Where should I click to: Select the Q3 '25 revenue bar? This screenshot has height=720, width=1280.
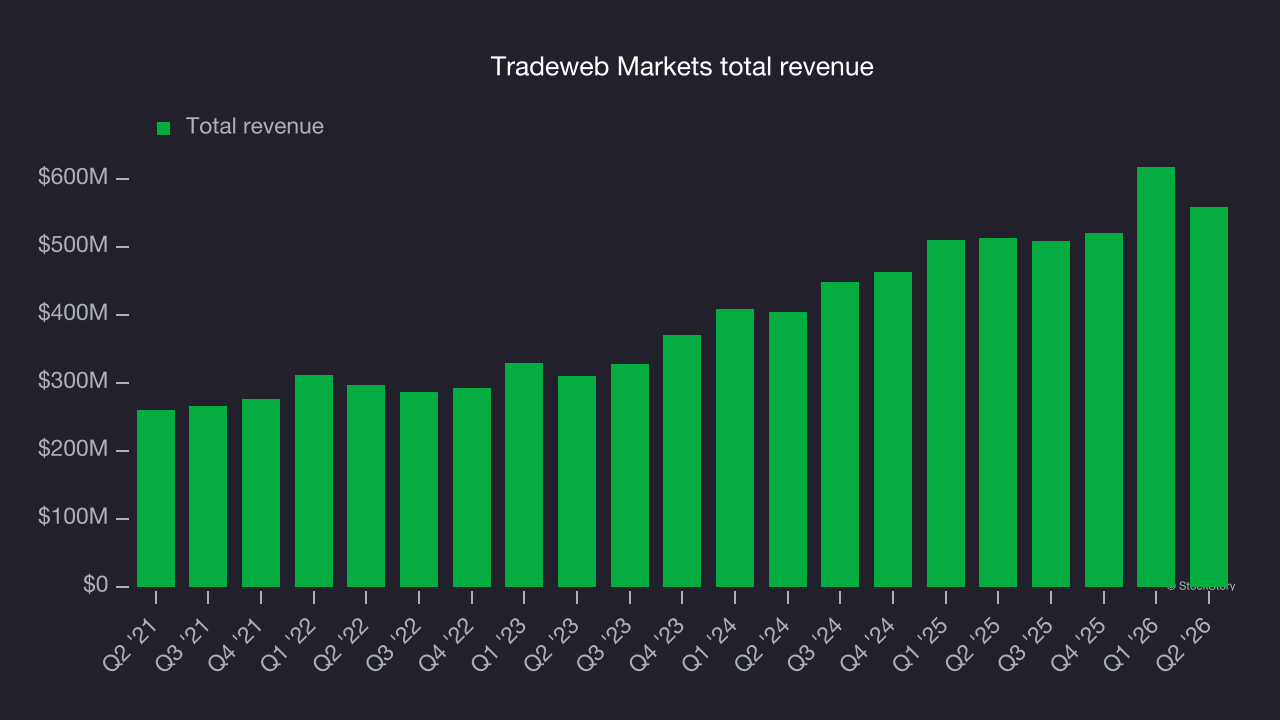(x=1051, y=414)
